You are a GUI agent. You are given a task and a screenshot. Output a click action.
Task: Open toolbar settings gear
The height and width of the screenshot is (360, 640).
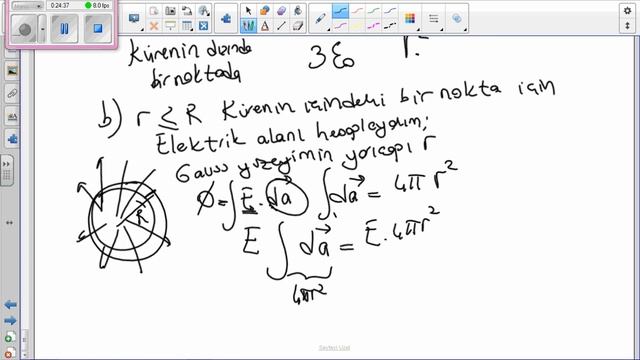(627, 11)
